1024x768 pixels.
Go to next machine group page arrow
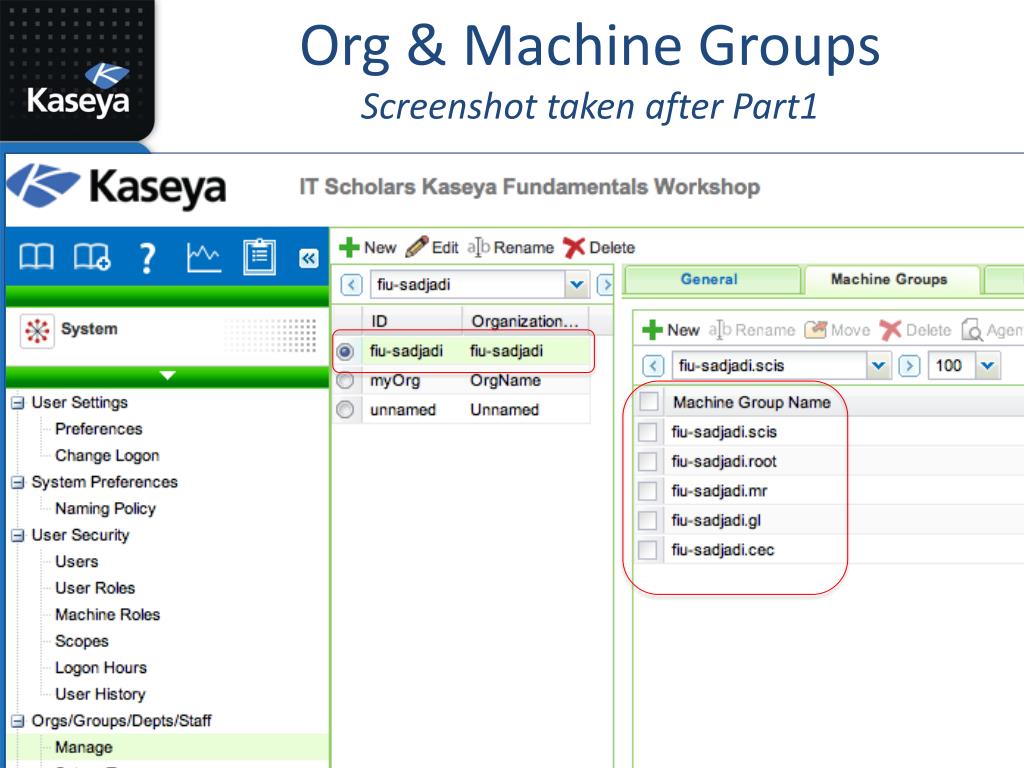point(909,366)
